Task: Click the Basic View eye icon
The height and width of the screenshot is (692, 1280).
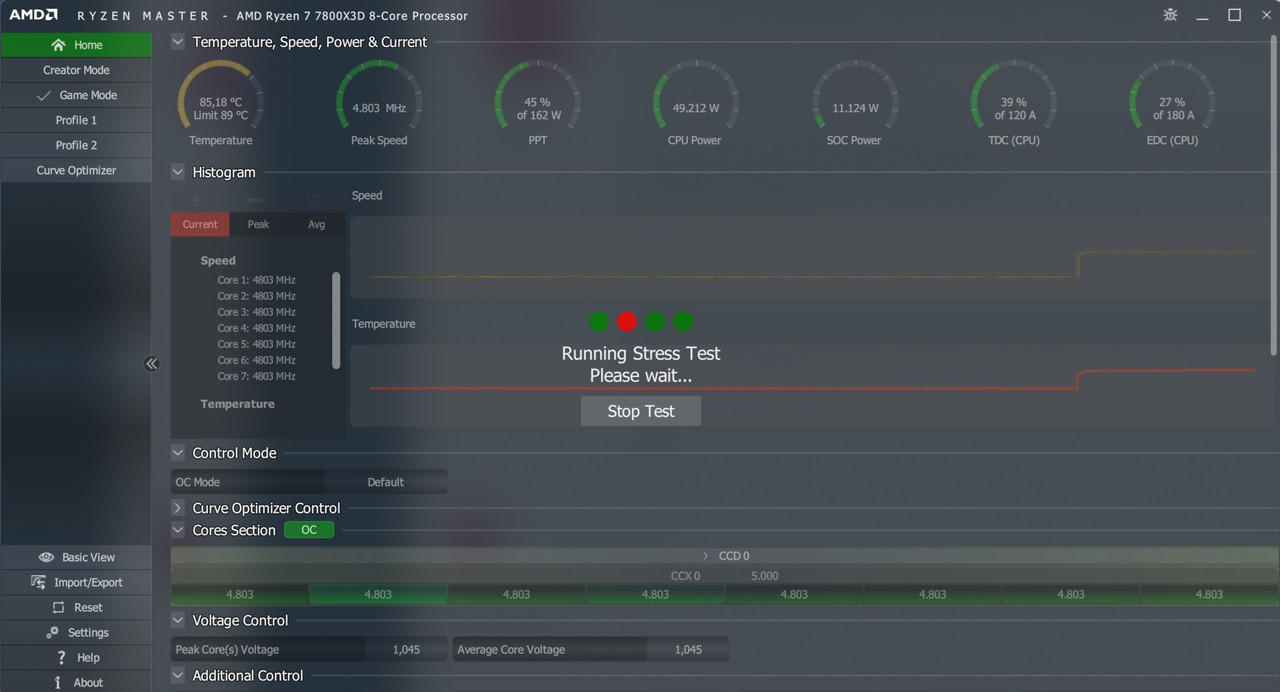Action: (46, 557)
